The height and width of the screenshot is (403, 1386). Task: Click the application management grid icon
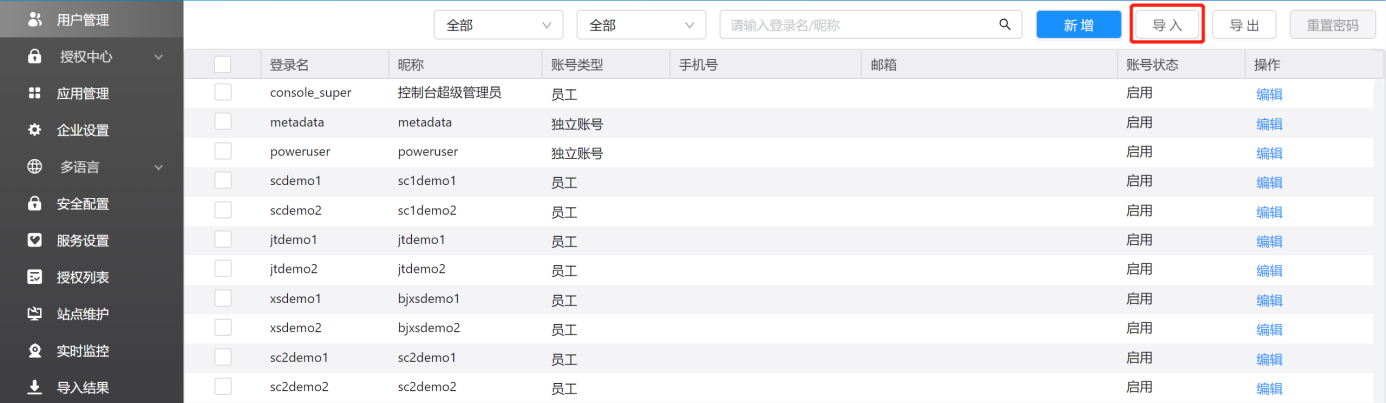click(35, 93)
